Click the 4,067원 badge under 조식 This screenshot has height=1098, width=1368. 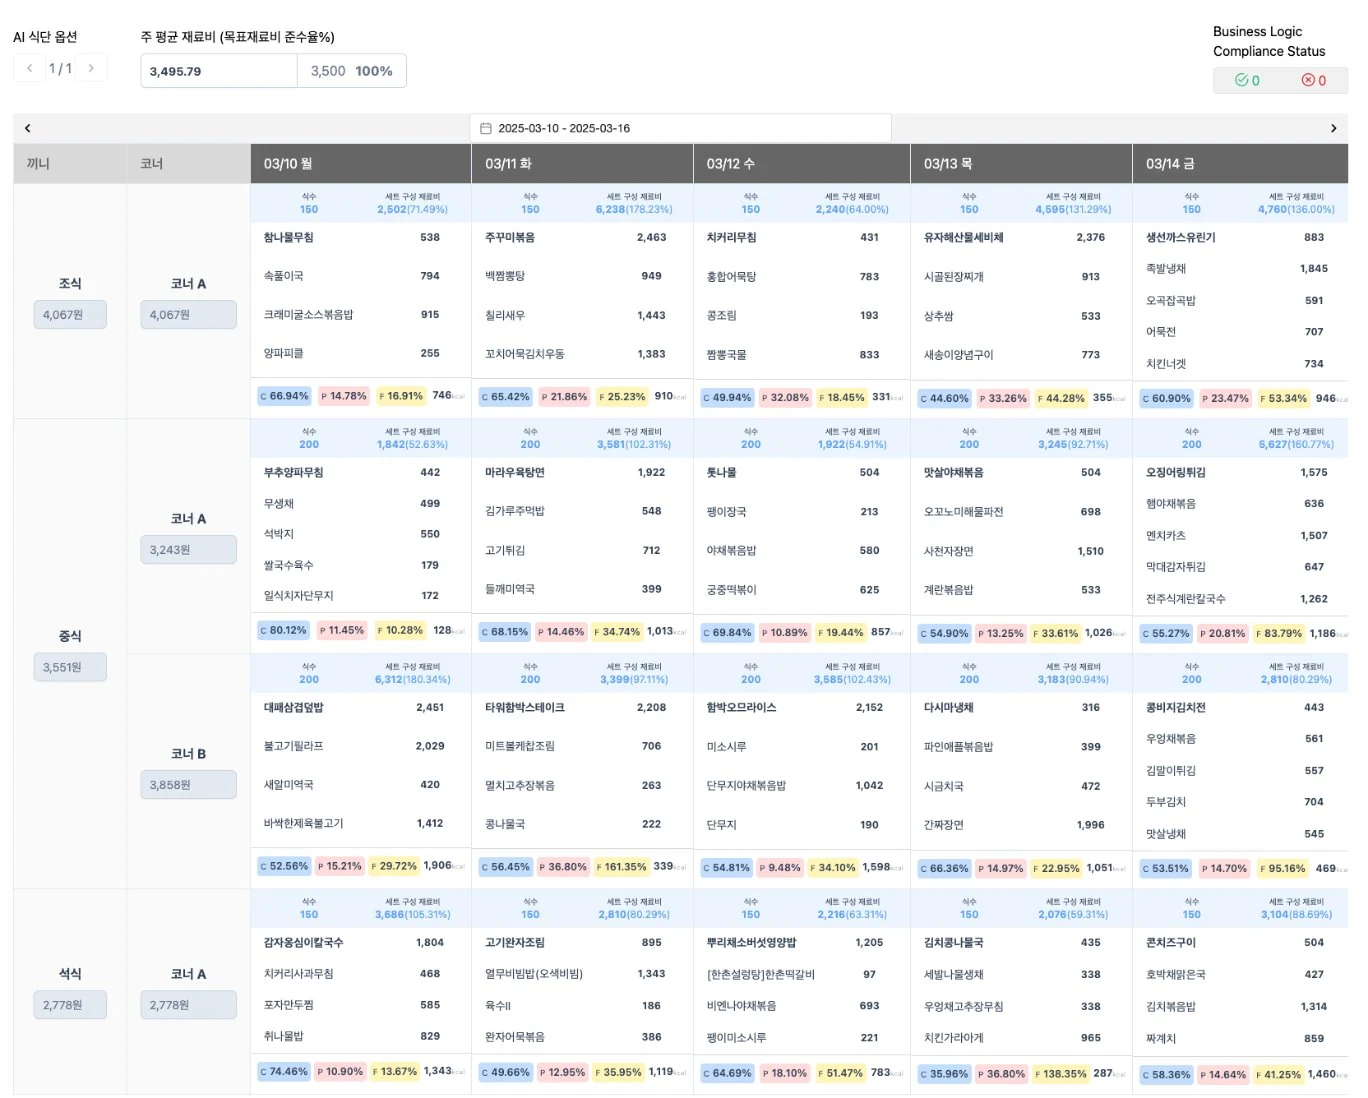pyautogui.click(x=70, y=315)
